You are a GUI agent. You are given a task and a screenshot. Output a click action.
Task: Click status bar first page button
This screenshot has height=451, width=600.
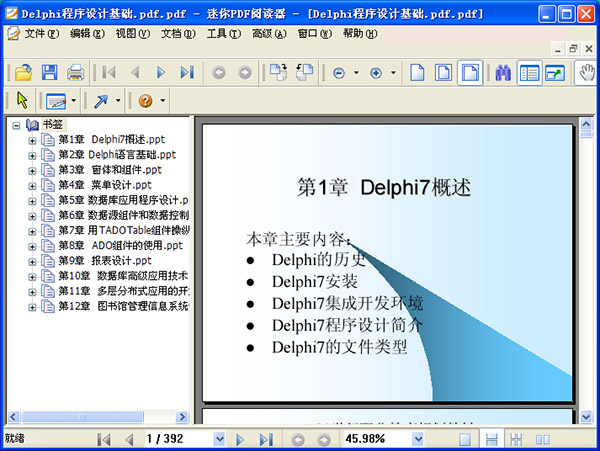tap(104, 439)
